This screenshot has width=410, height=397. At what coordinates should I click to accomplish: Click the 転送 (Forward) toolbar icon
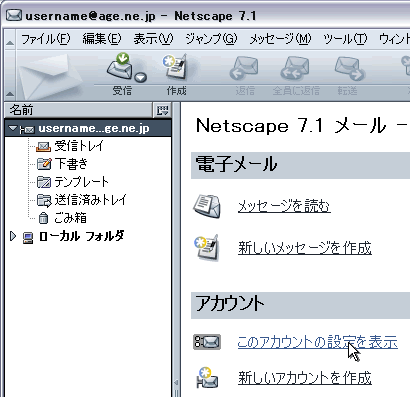[x=349, y=68]
